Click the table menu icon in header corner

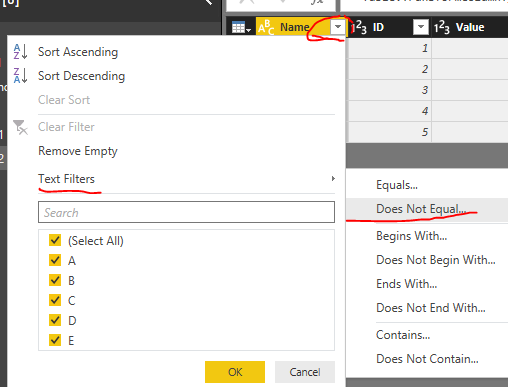click(241, 27)
